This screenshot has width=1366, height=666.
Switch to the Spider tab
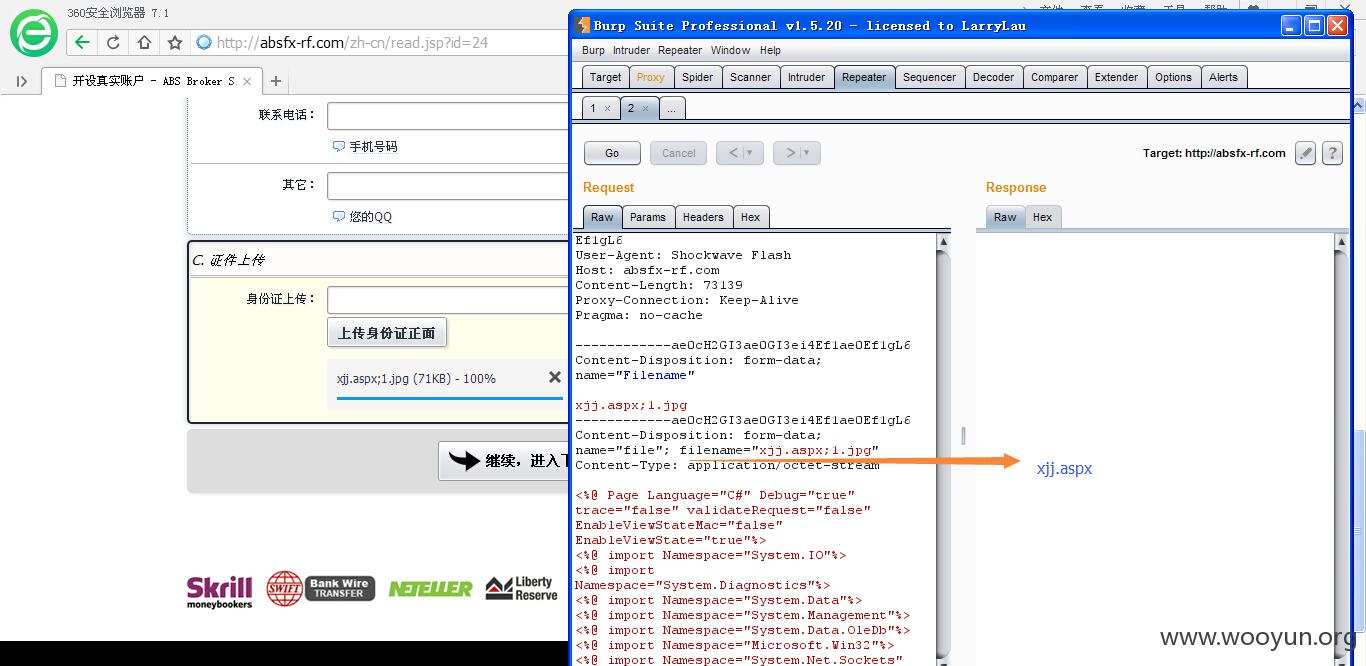[x=697, y=77]
